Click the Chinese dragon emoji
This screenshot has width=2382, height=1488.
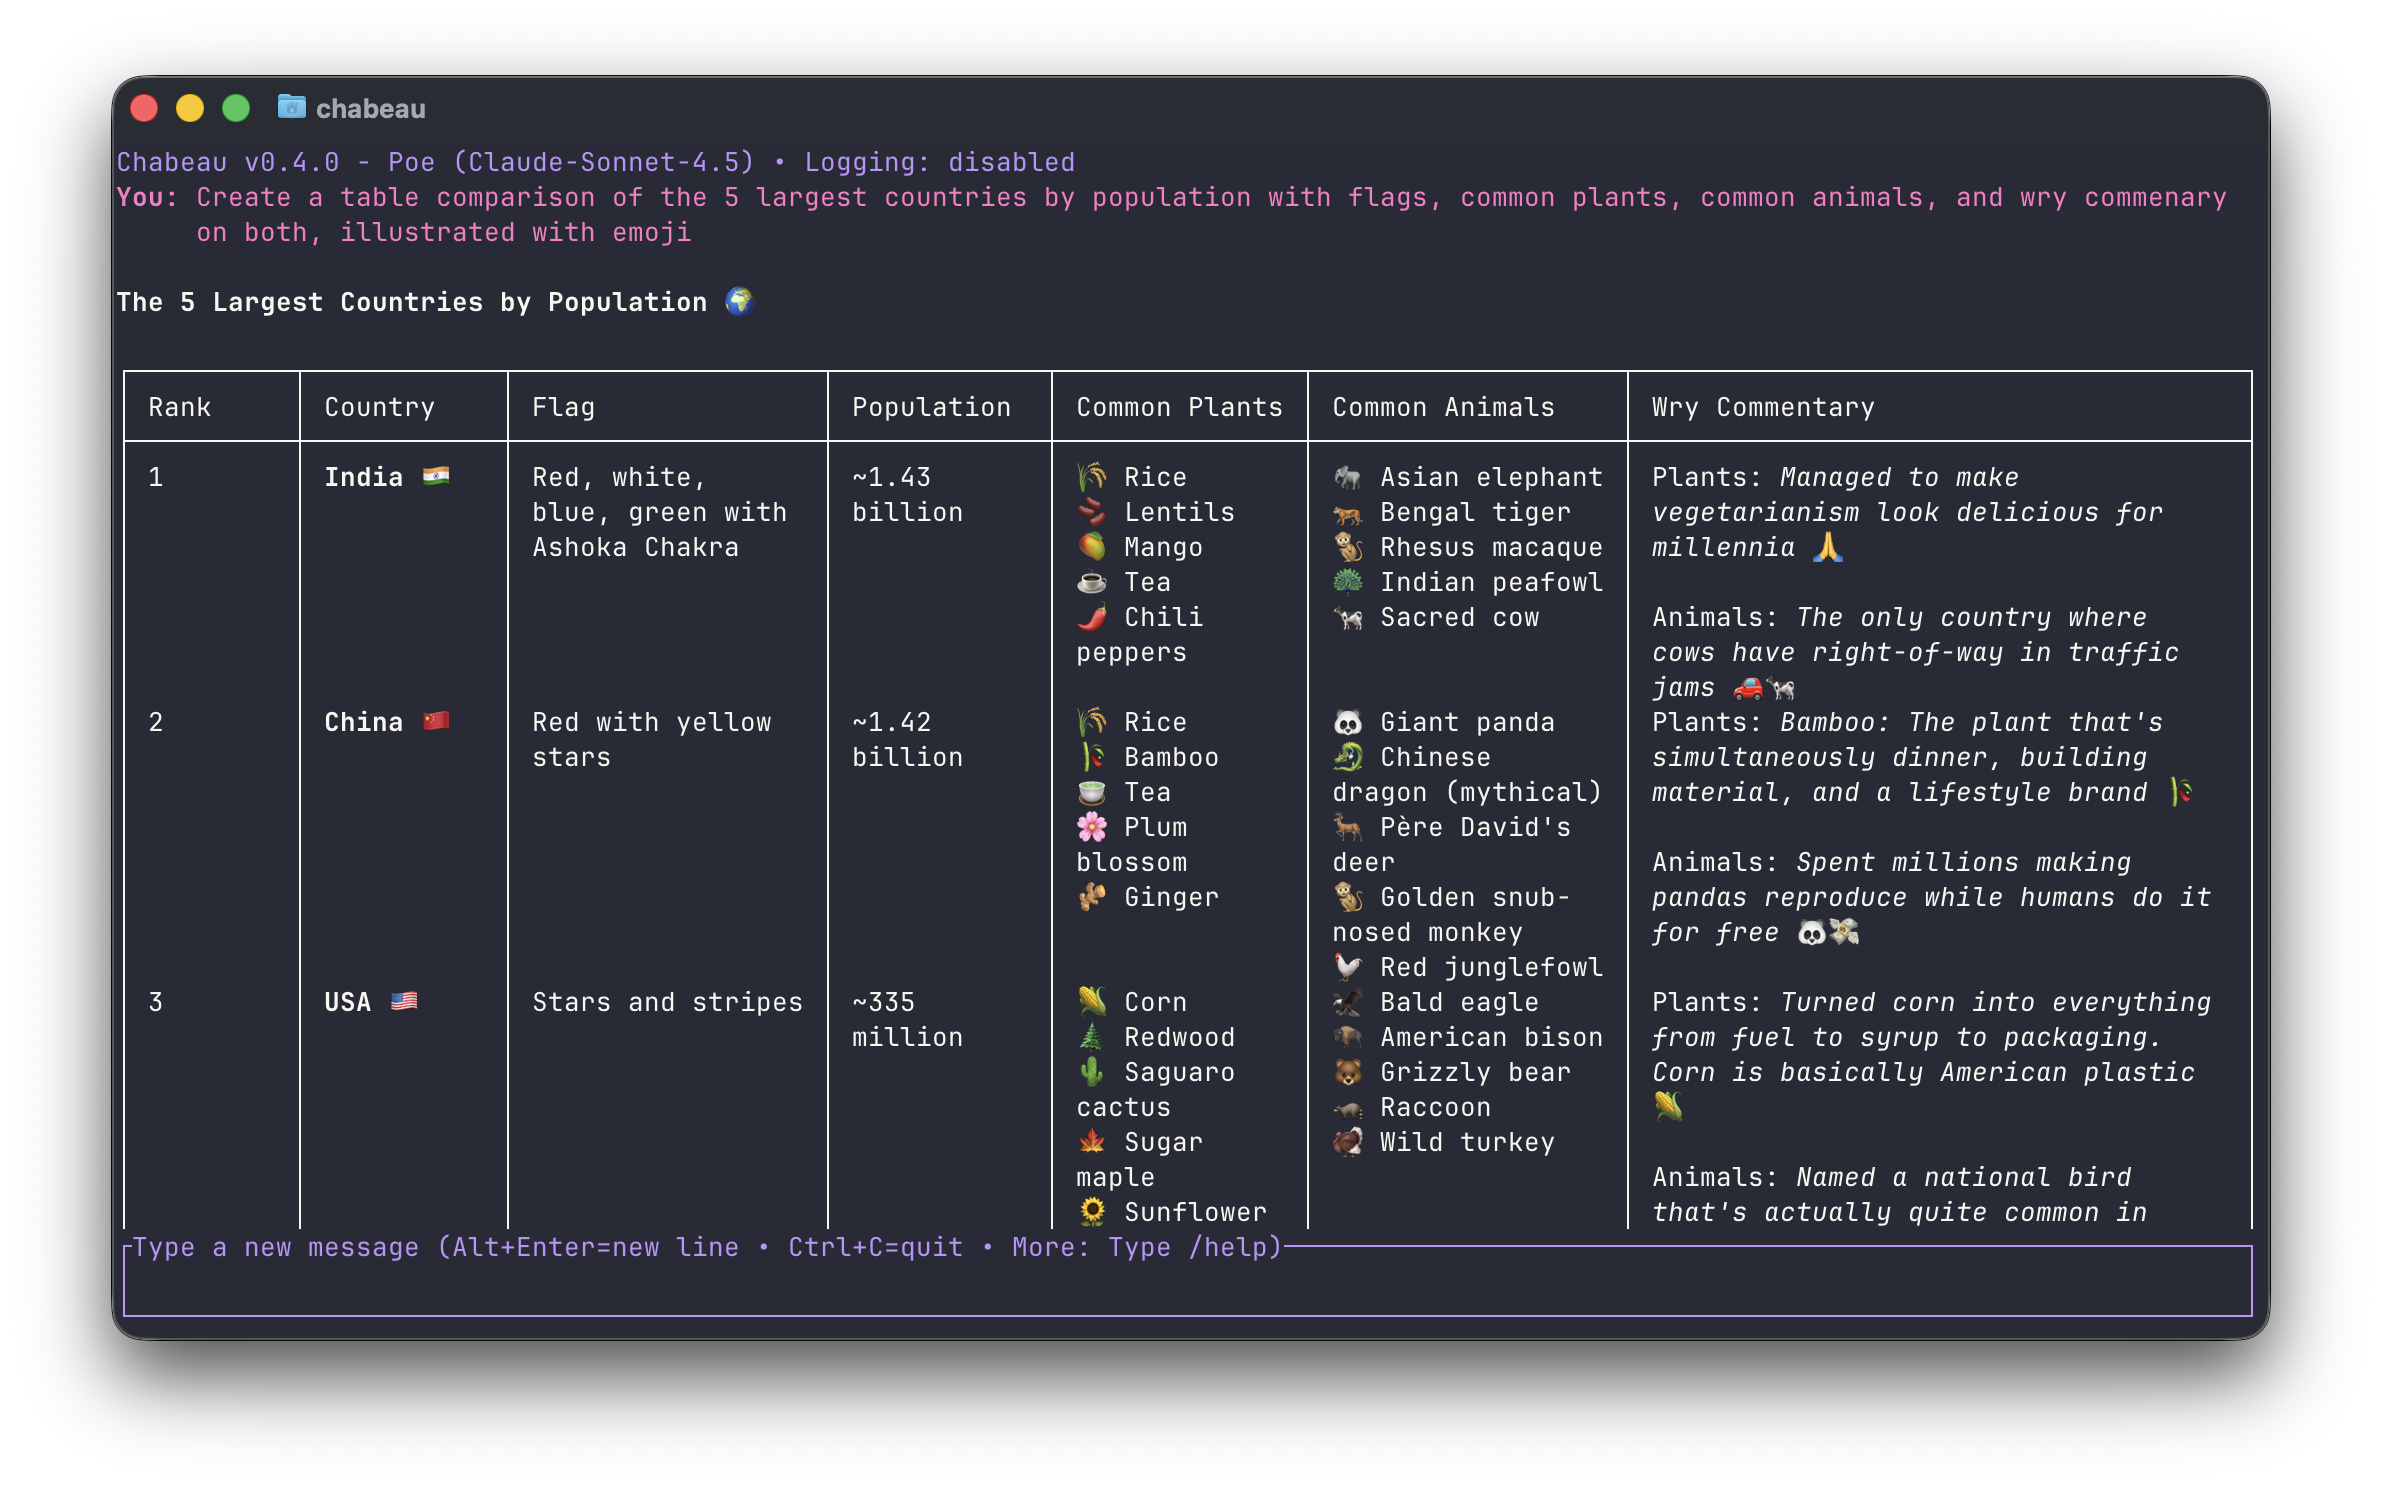[1348, 757]
